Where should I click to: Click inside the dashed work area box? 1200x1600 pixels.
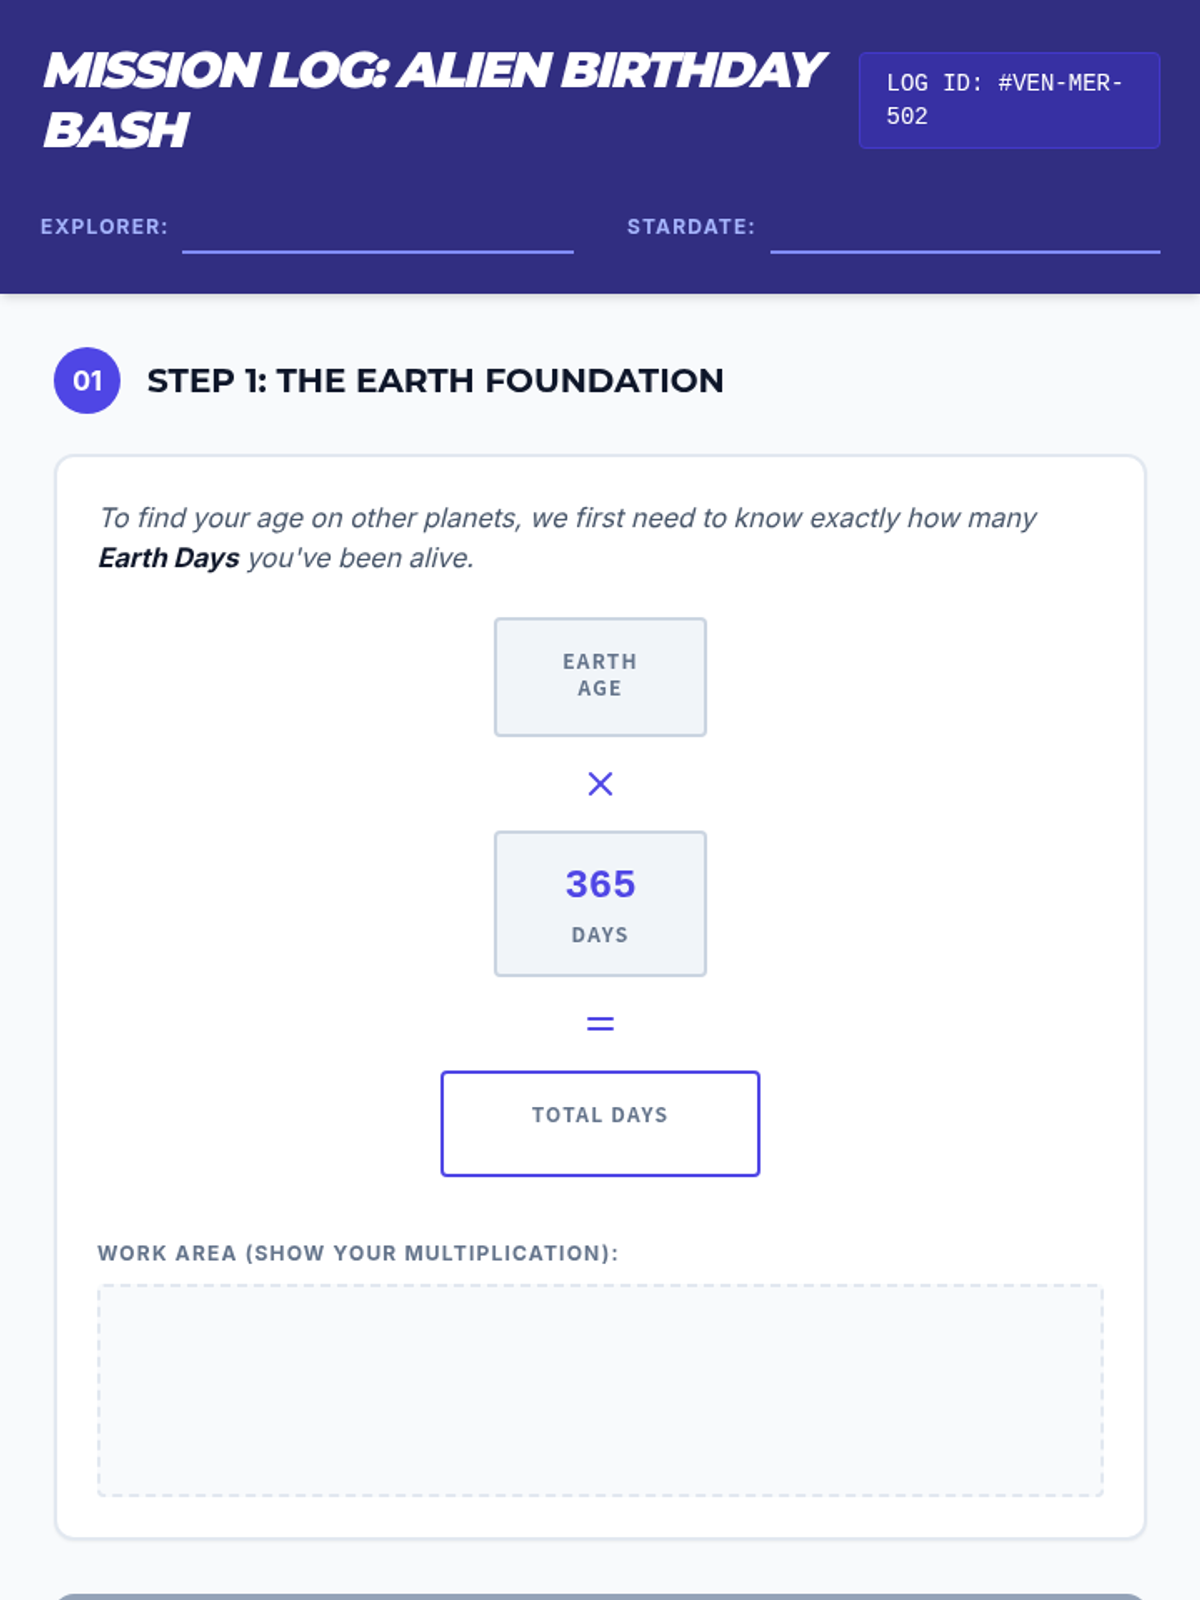600,1391
